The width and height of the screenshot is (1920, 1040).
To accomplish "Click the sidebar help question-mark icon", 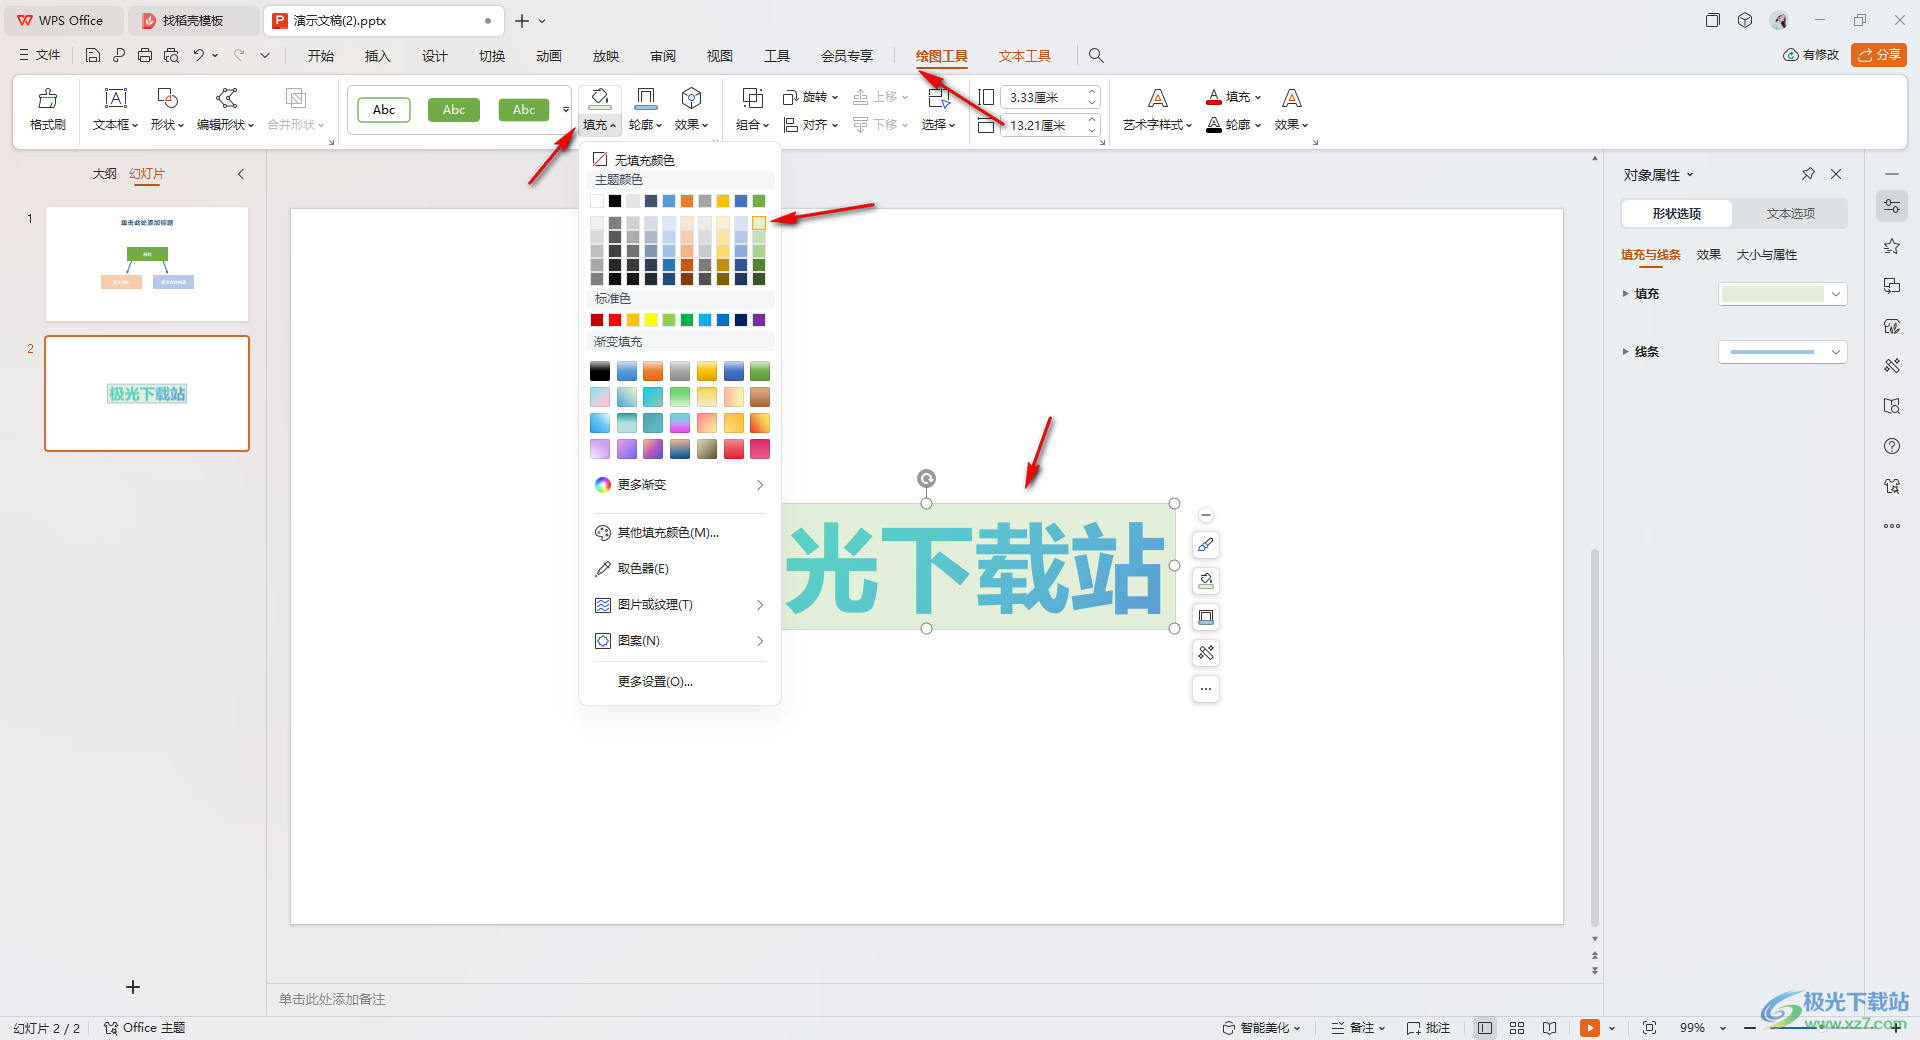I will coord(1892,446).
